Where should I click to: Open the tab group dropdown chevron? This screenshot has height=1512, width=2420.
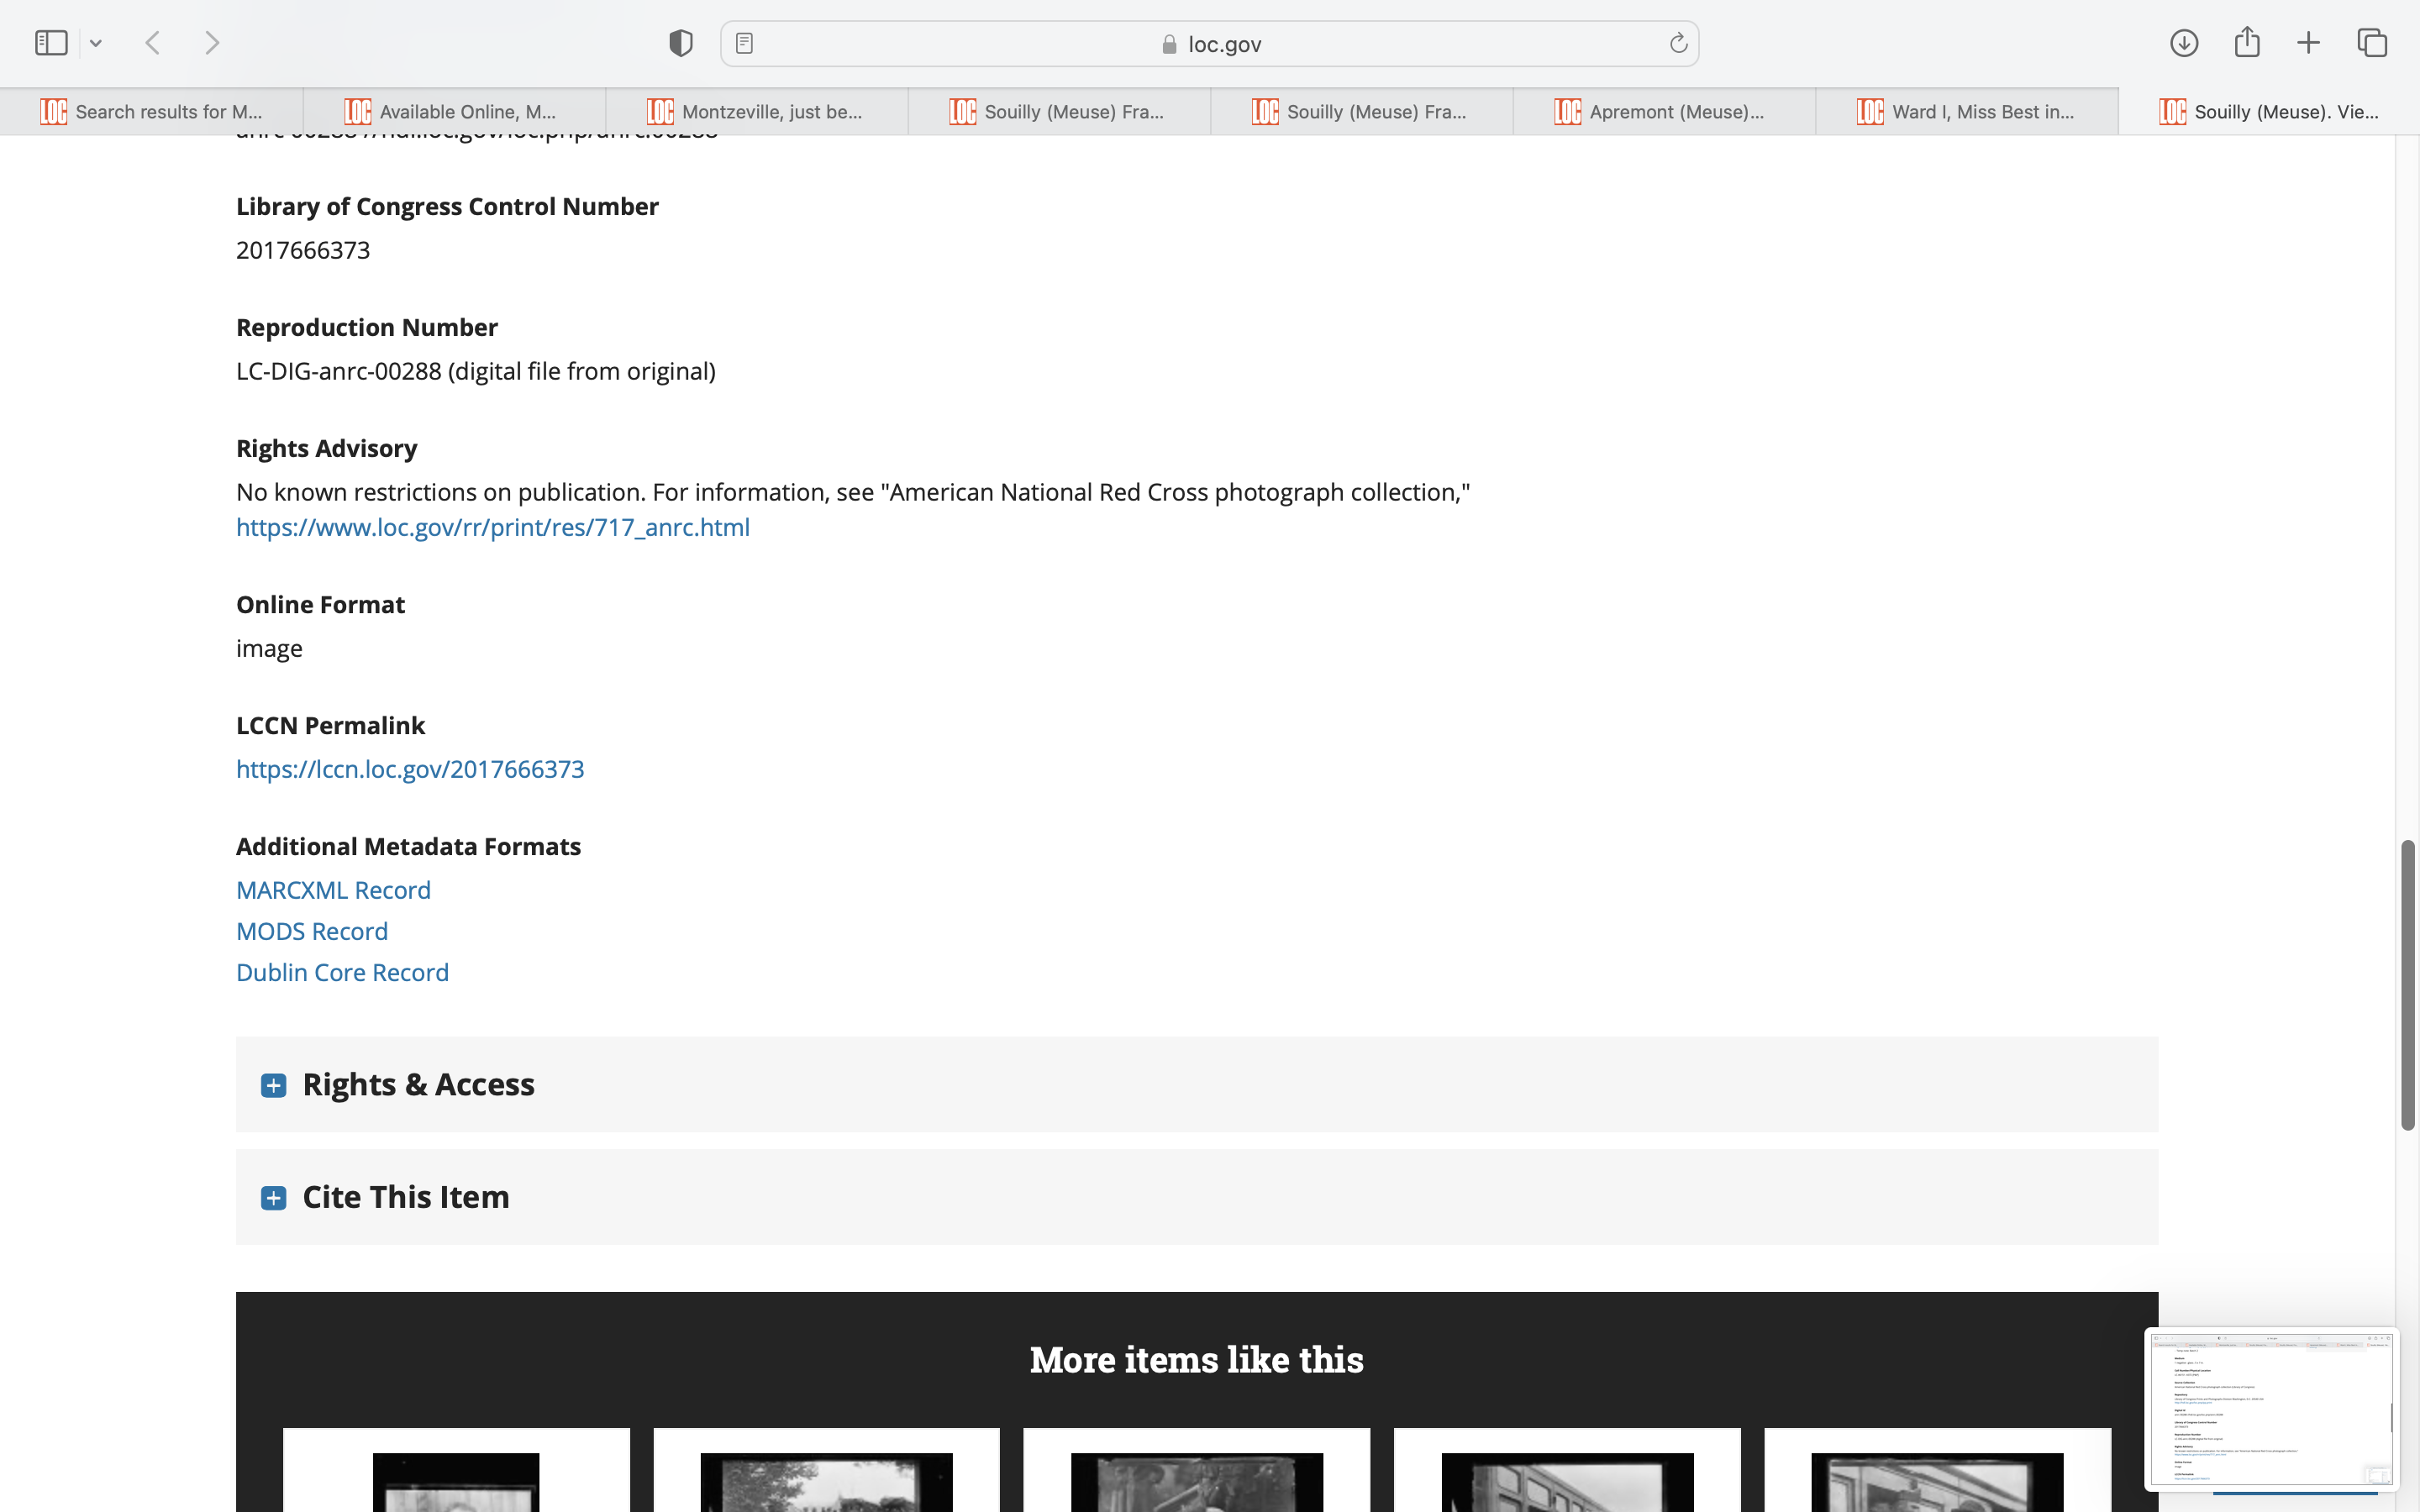point(96,43)
